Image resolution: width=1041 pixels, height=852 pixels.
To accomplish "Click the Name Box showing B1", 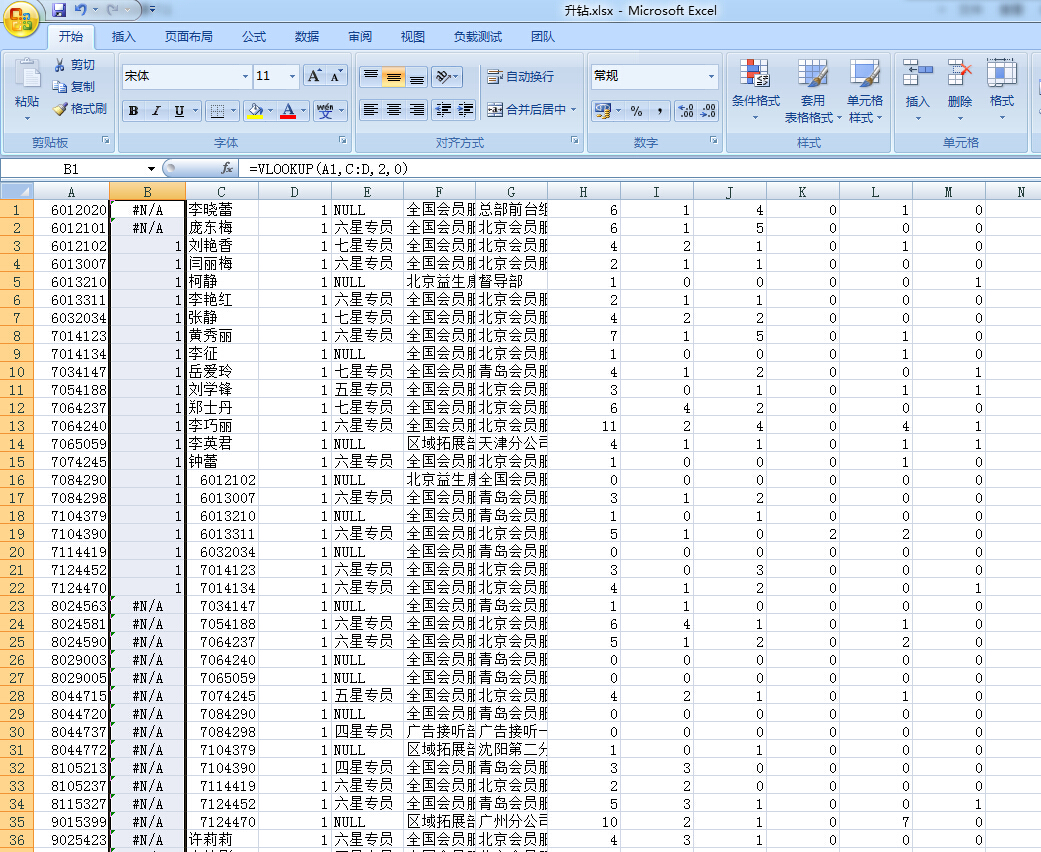I will tap(72, 169).
